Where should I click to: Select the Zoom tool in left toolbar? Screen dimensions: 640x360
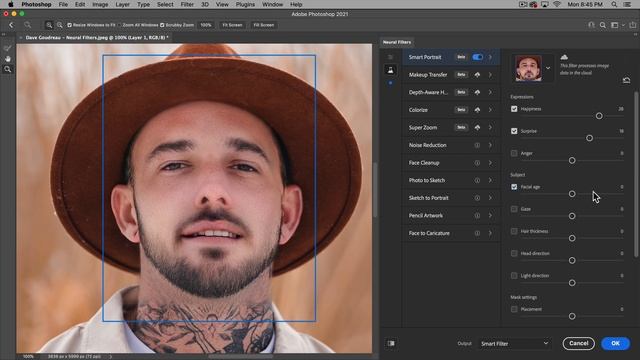[x=7, y=69]
